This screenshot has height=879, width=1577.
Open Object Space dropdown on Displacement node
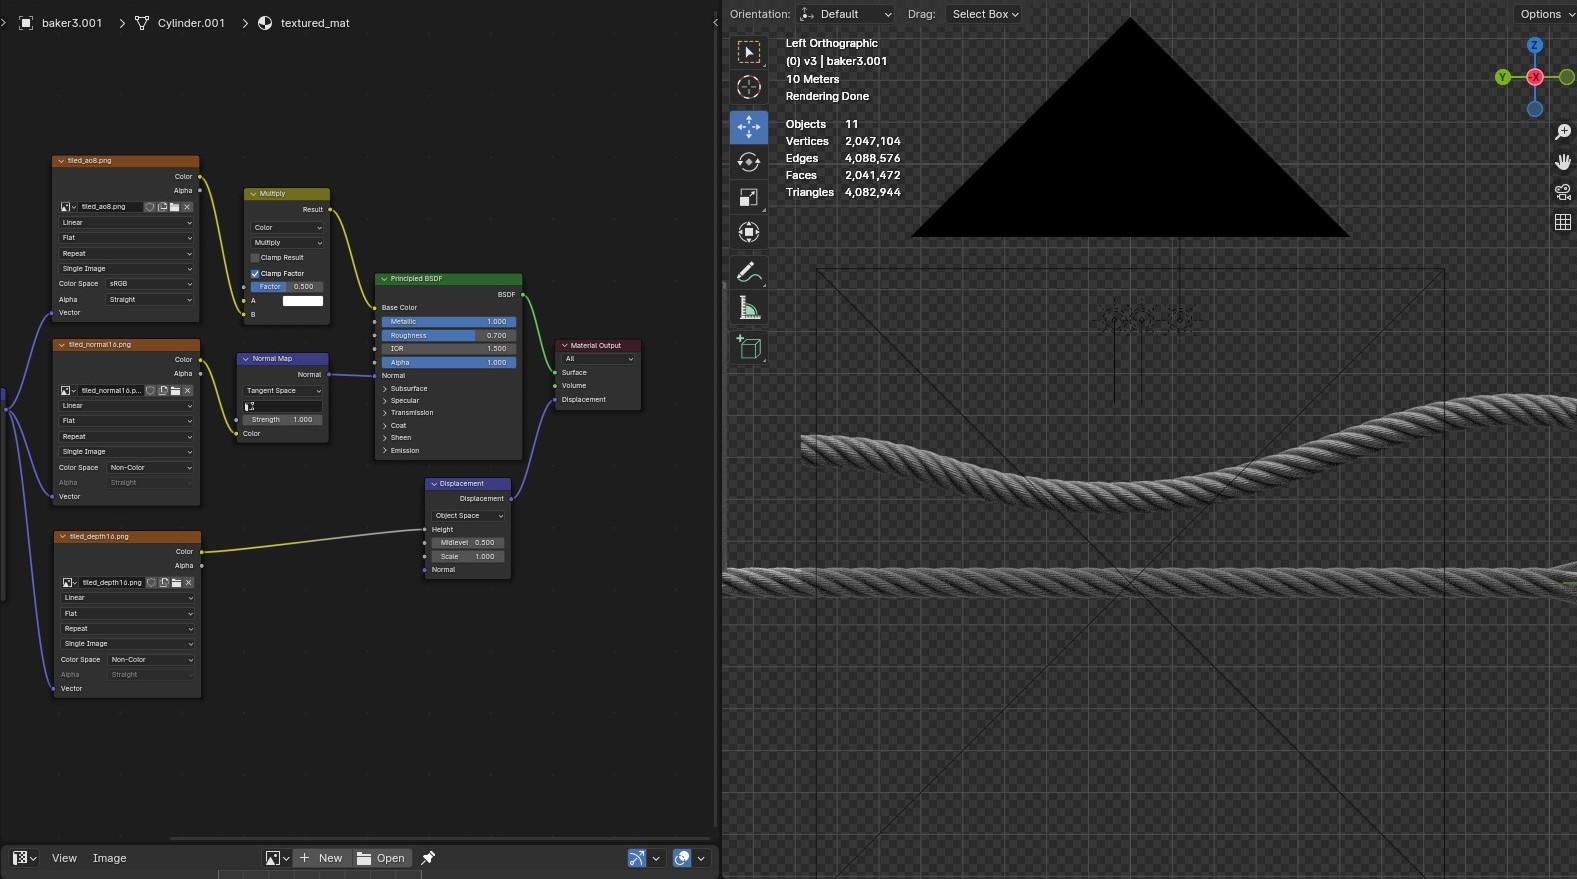[x=468, y=516]
